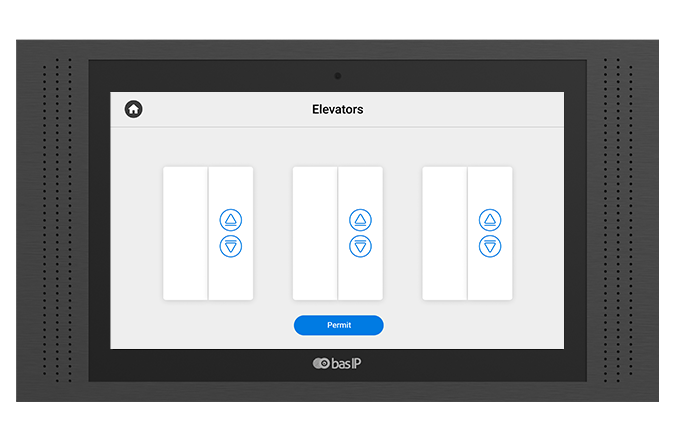Click the round symbol in the basIP logo

[x=320, y=363]
